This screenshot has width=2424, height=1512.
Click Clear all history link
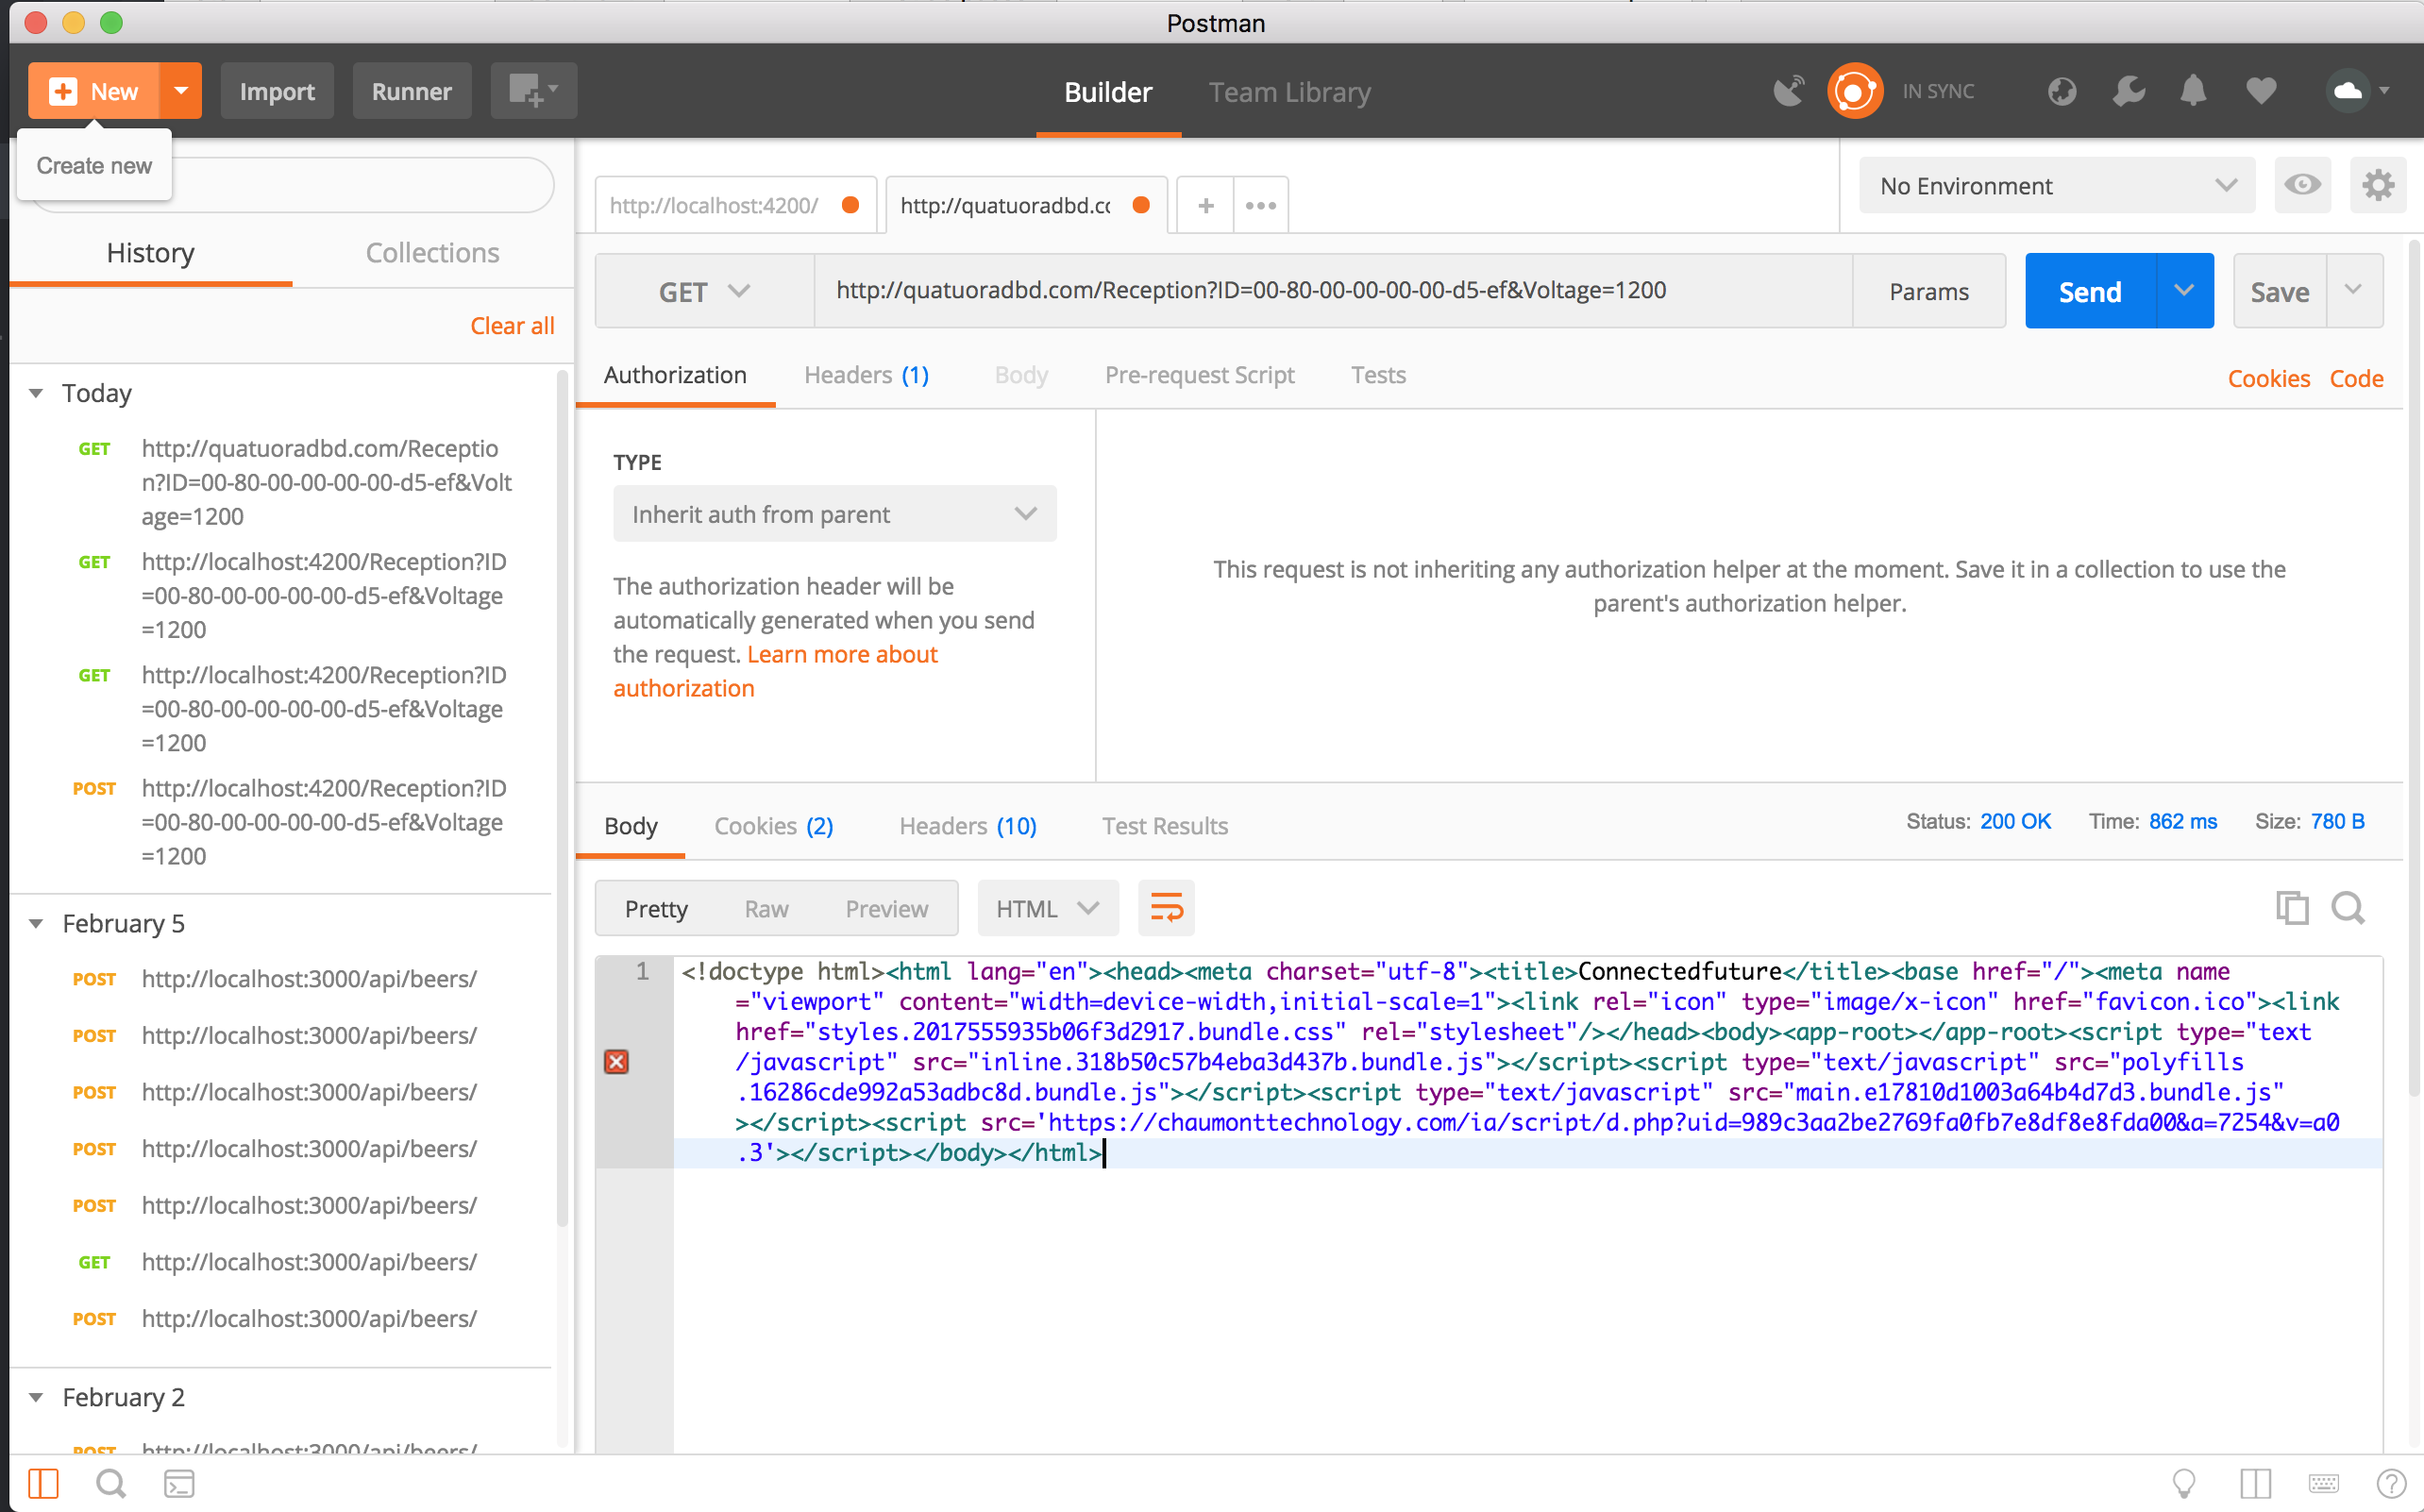point(512,326)
